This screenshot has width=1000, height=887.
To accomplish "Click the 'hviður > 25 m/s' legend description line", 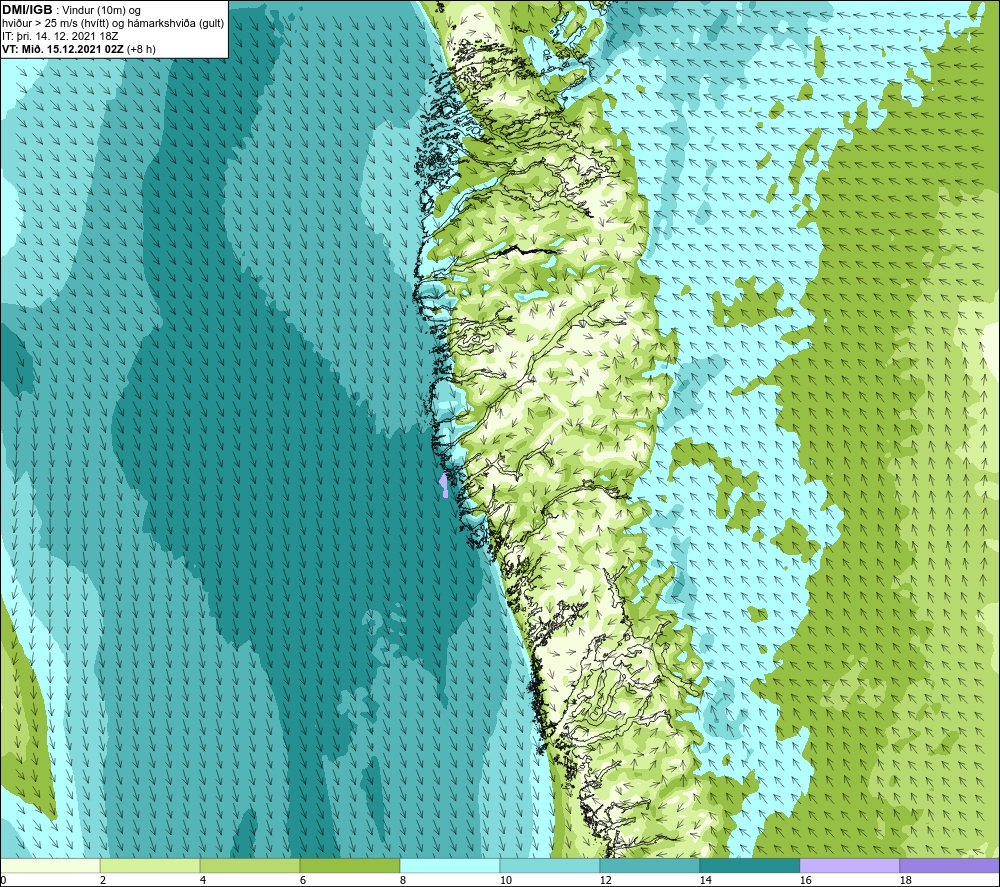I will point(114,24).
